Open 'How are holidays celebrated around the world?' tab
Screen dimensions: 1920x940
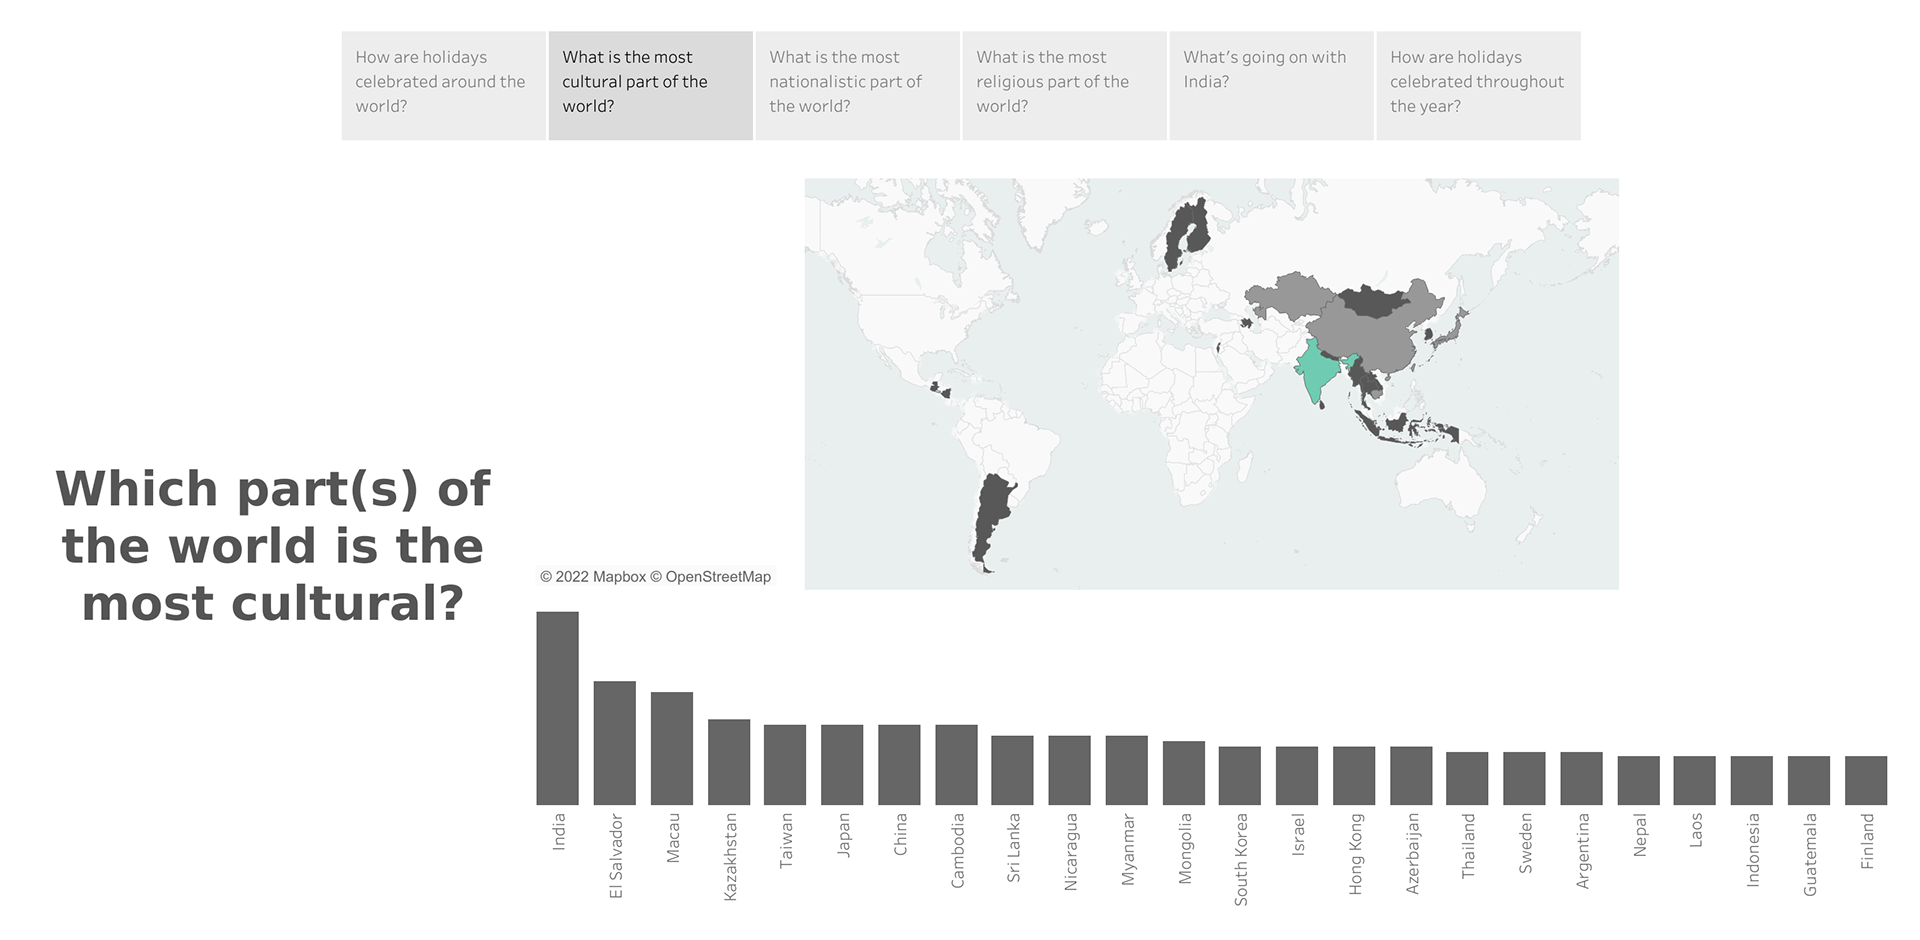tap(443, 85)
